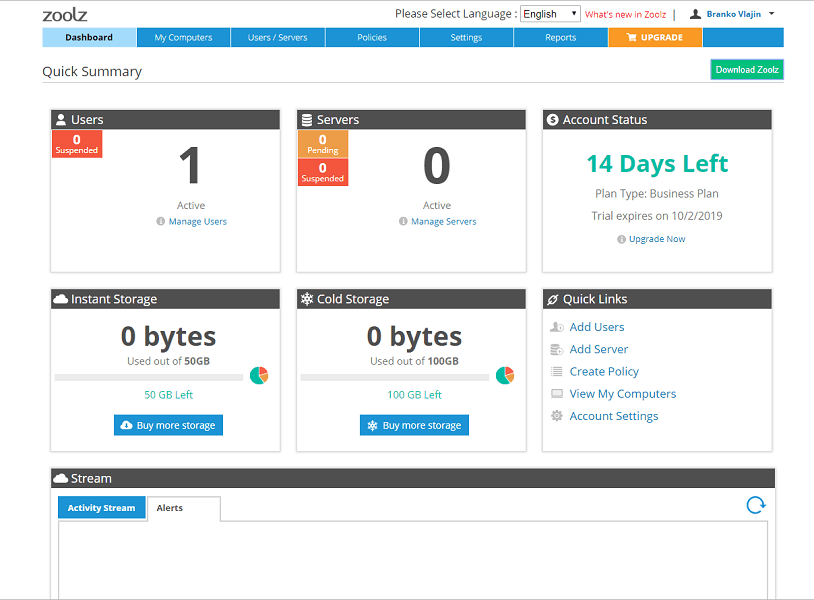814x600 pixels.
Task: Open the Policies menu tab
Action: pyautogui.click(x=372, y=37)
